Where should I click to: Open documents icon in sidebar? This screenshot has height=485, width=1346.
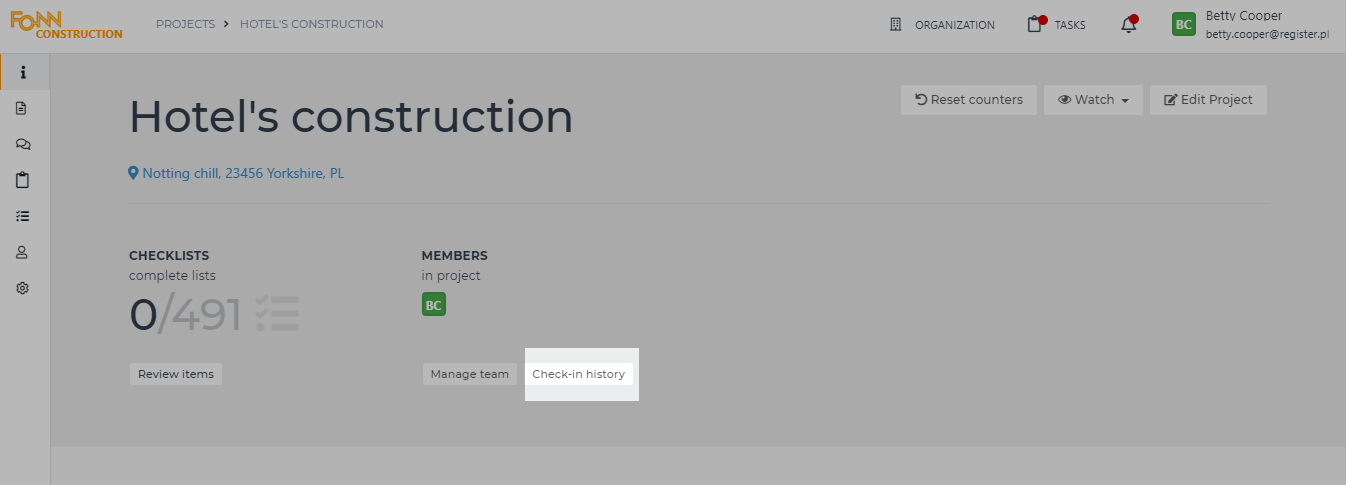22,108
